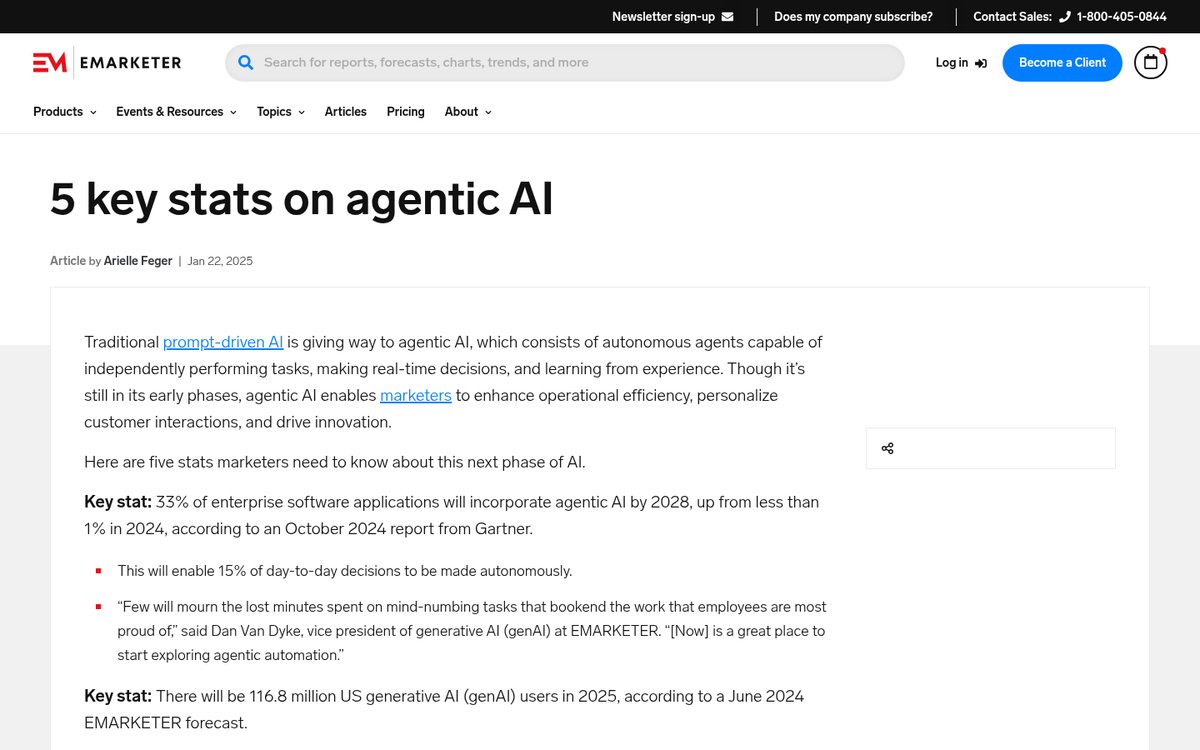Click the envelope icon by Newsletter sign-up
1200x750 pixels.
point(727,17)
